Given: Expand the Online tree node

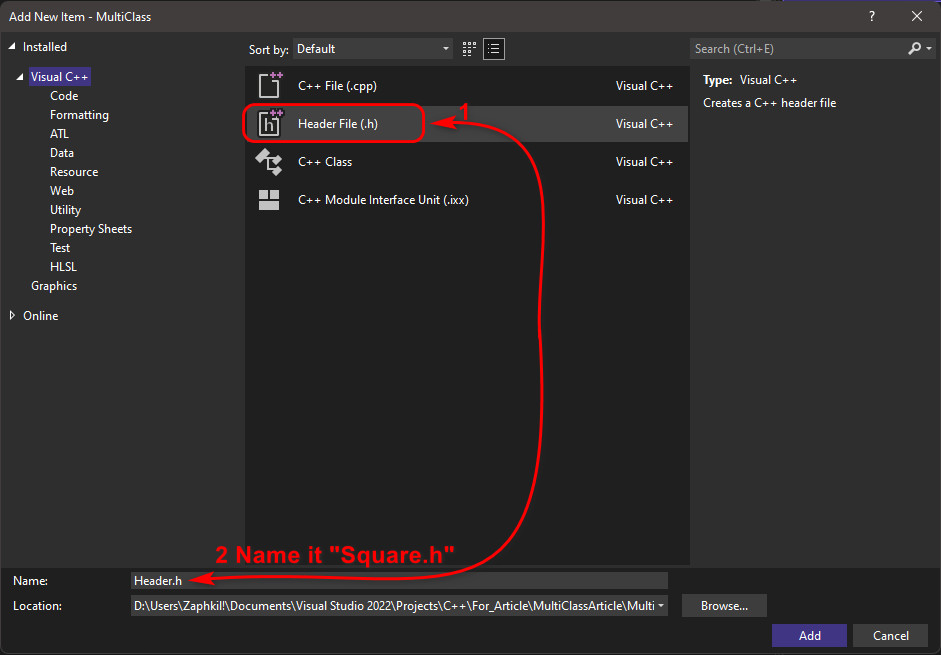Looking at the screenshot, I should click(x=12, y=315).
